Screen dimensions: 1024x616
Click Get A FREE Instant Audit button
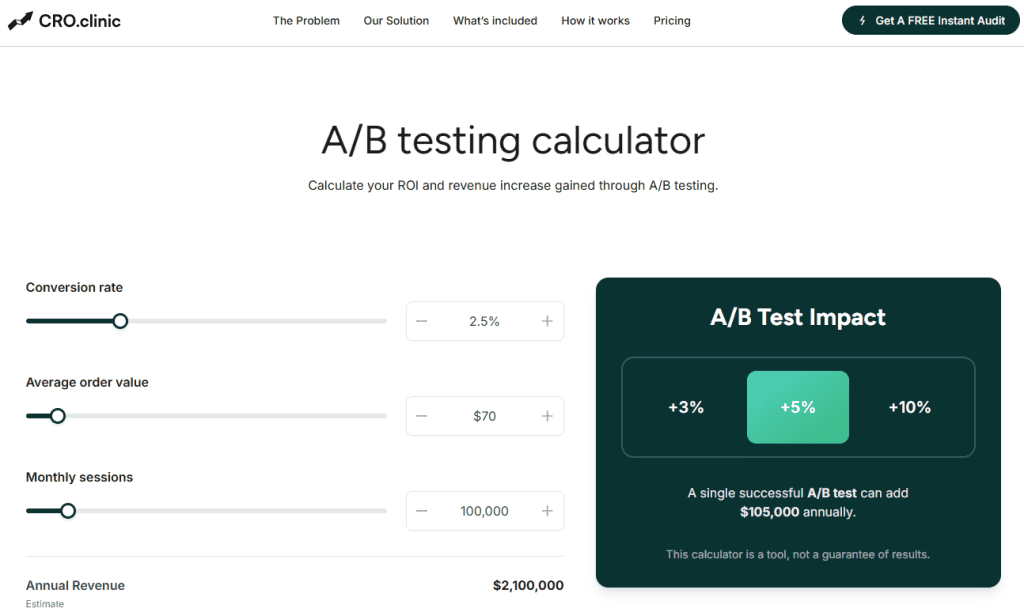(932, 20)
